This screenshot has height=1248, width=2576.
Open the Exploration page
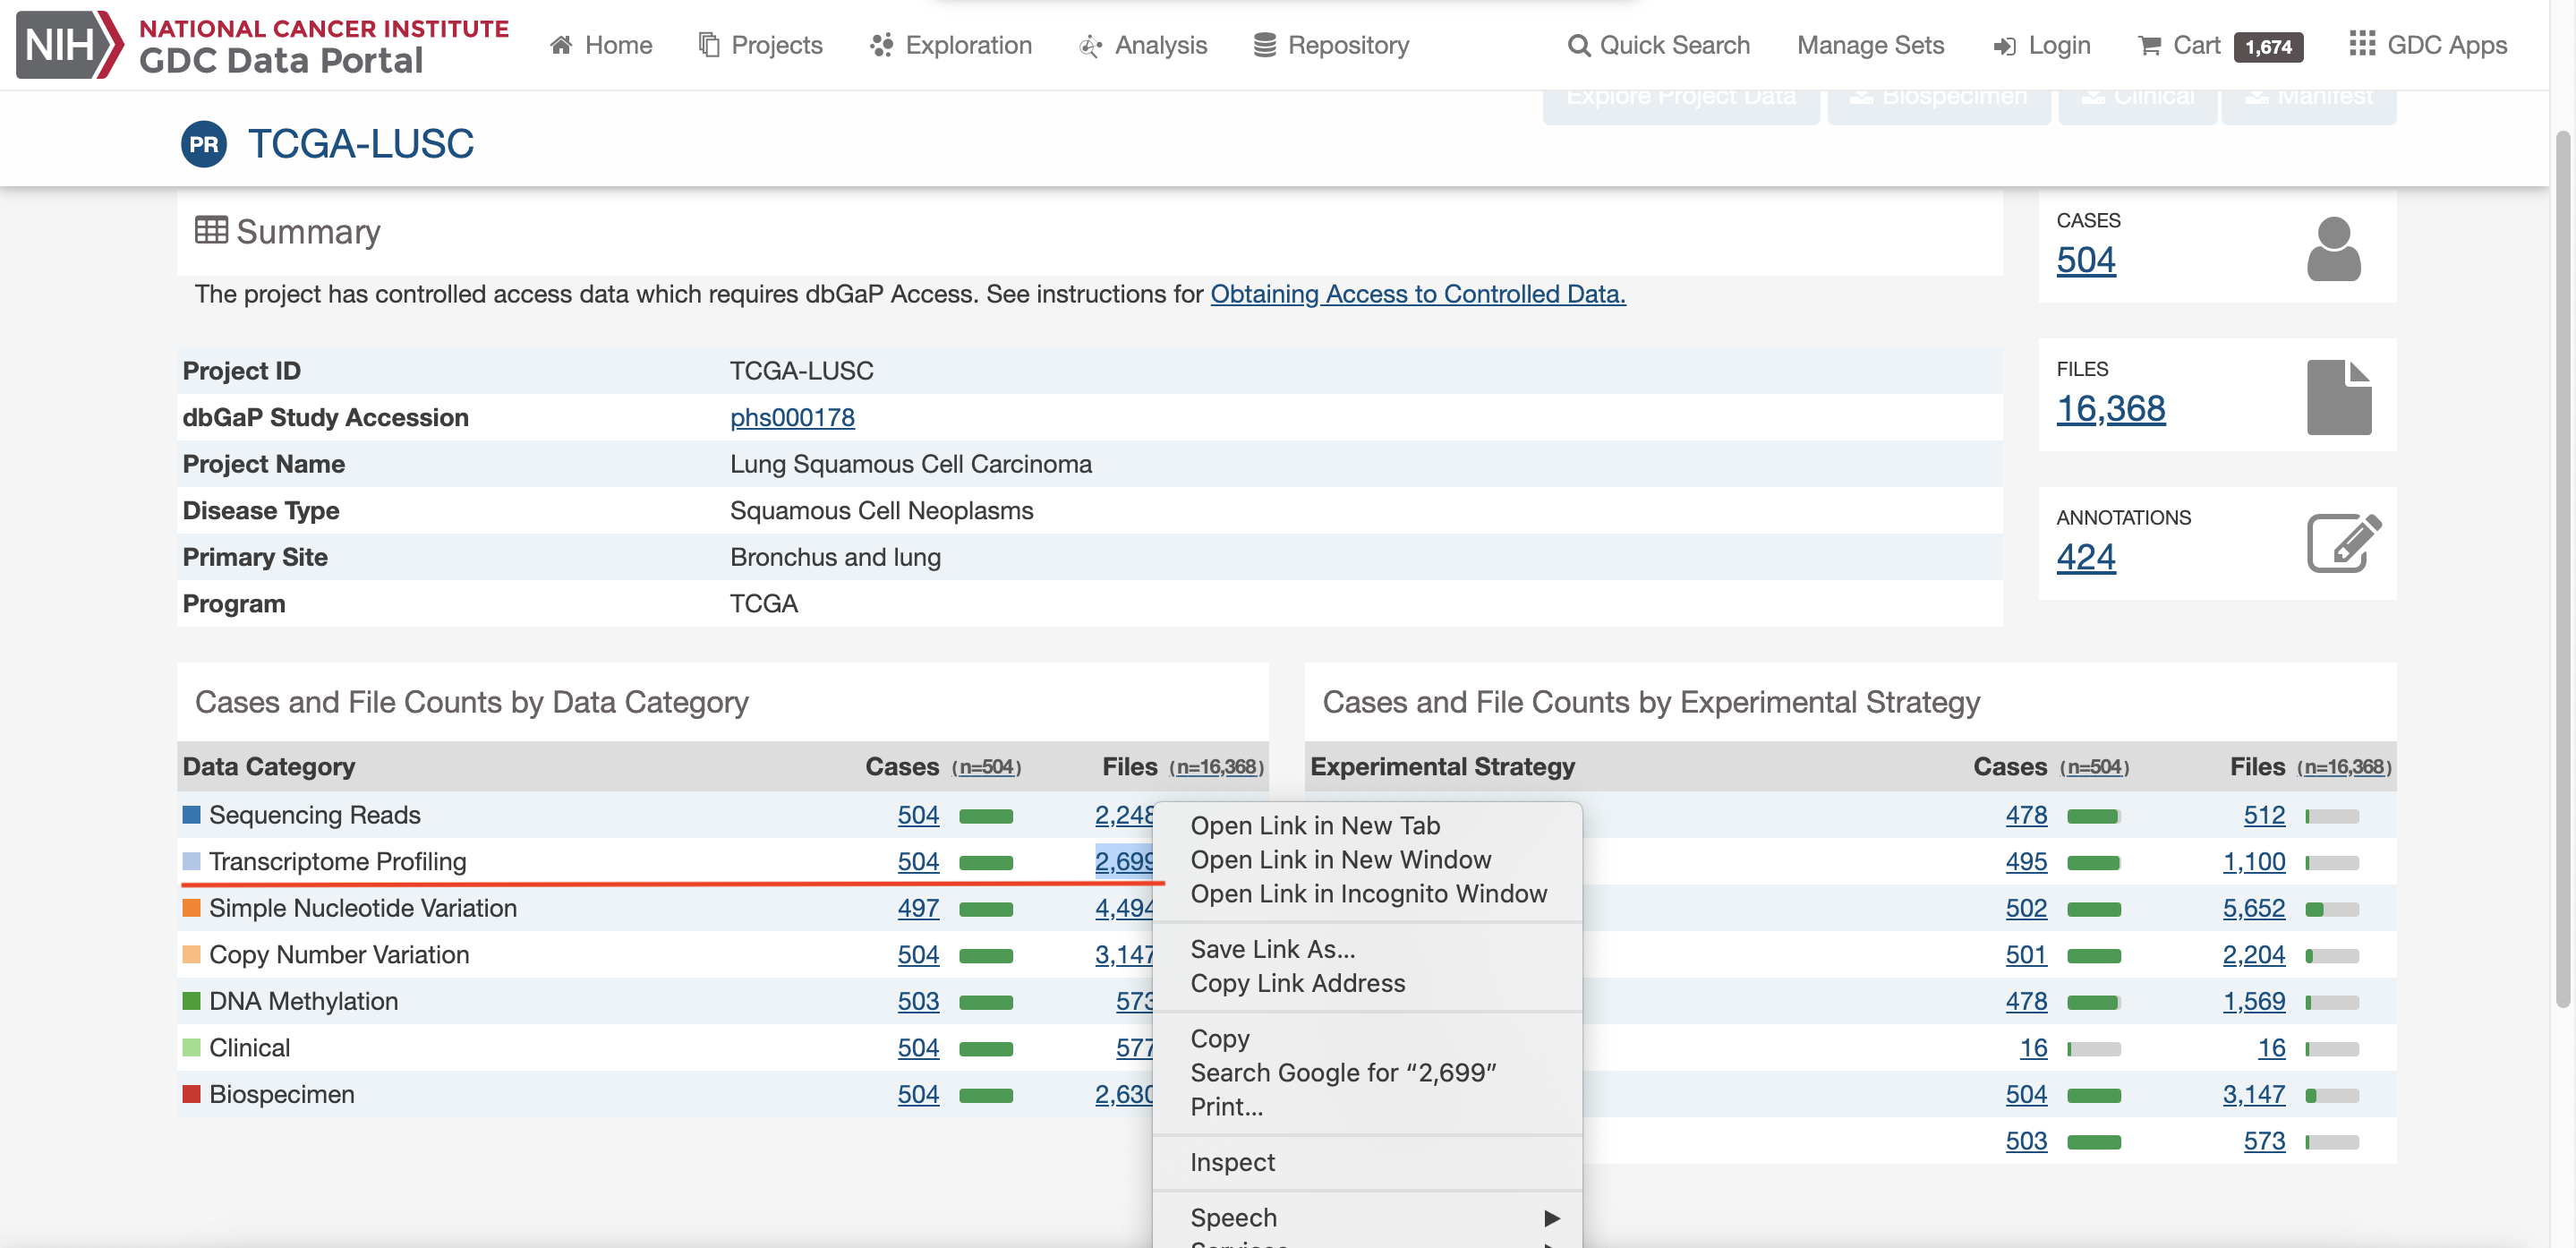tap(950, 45)
